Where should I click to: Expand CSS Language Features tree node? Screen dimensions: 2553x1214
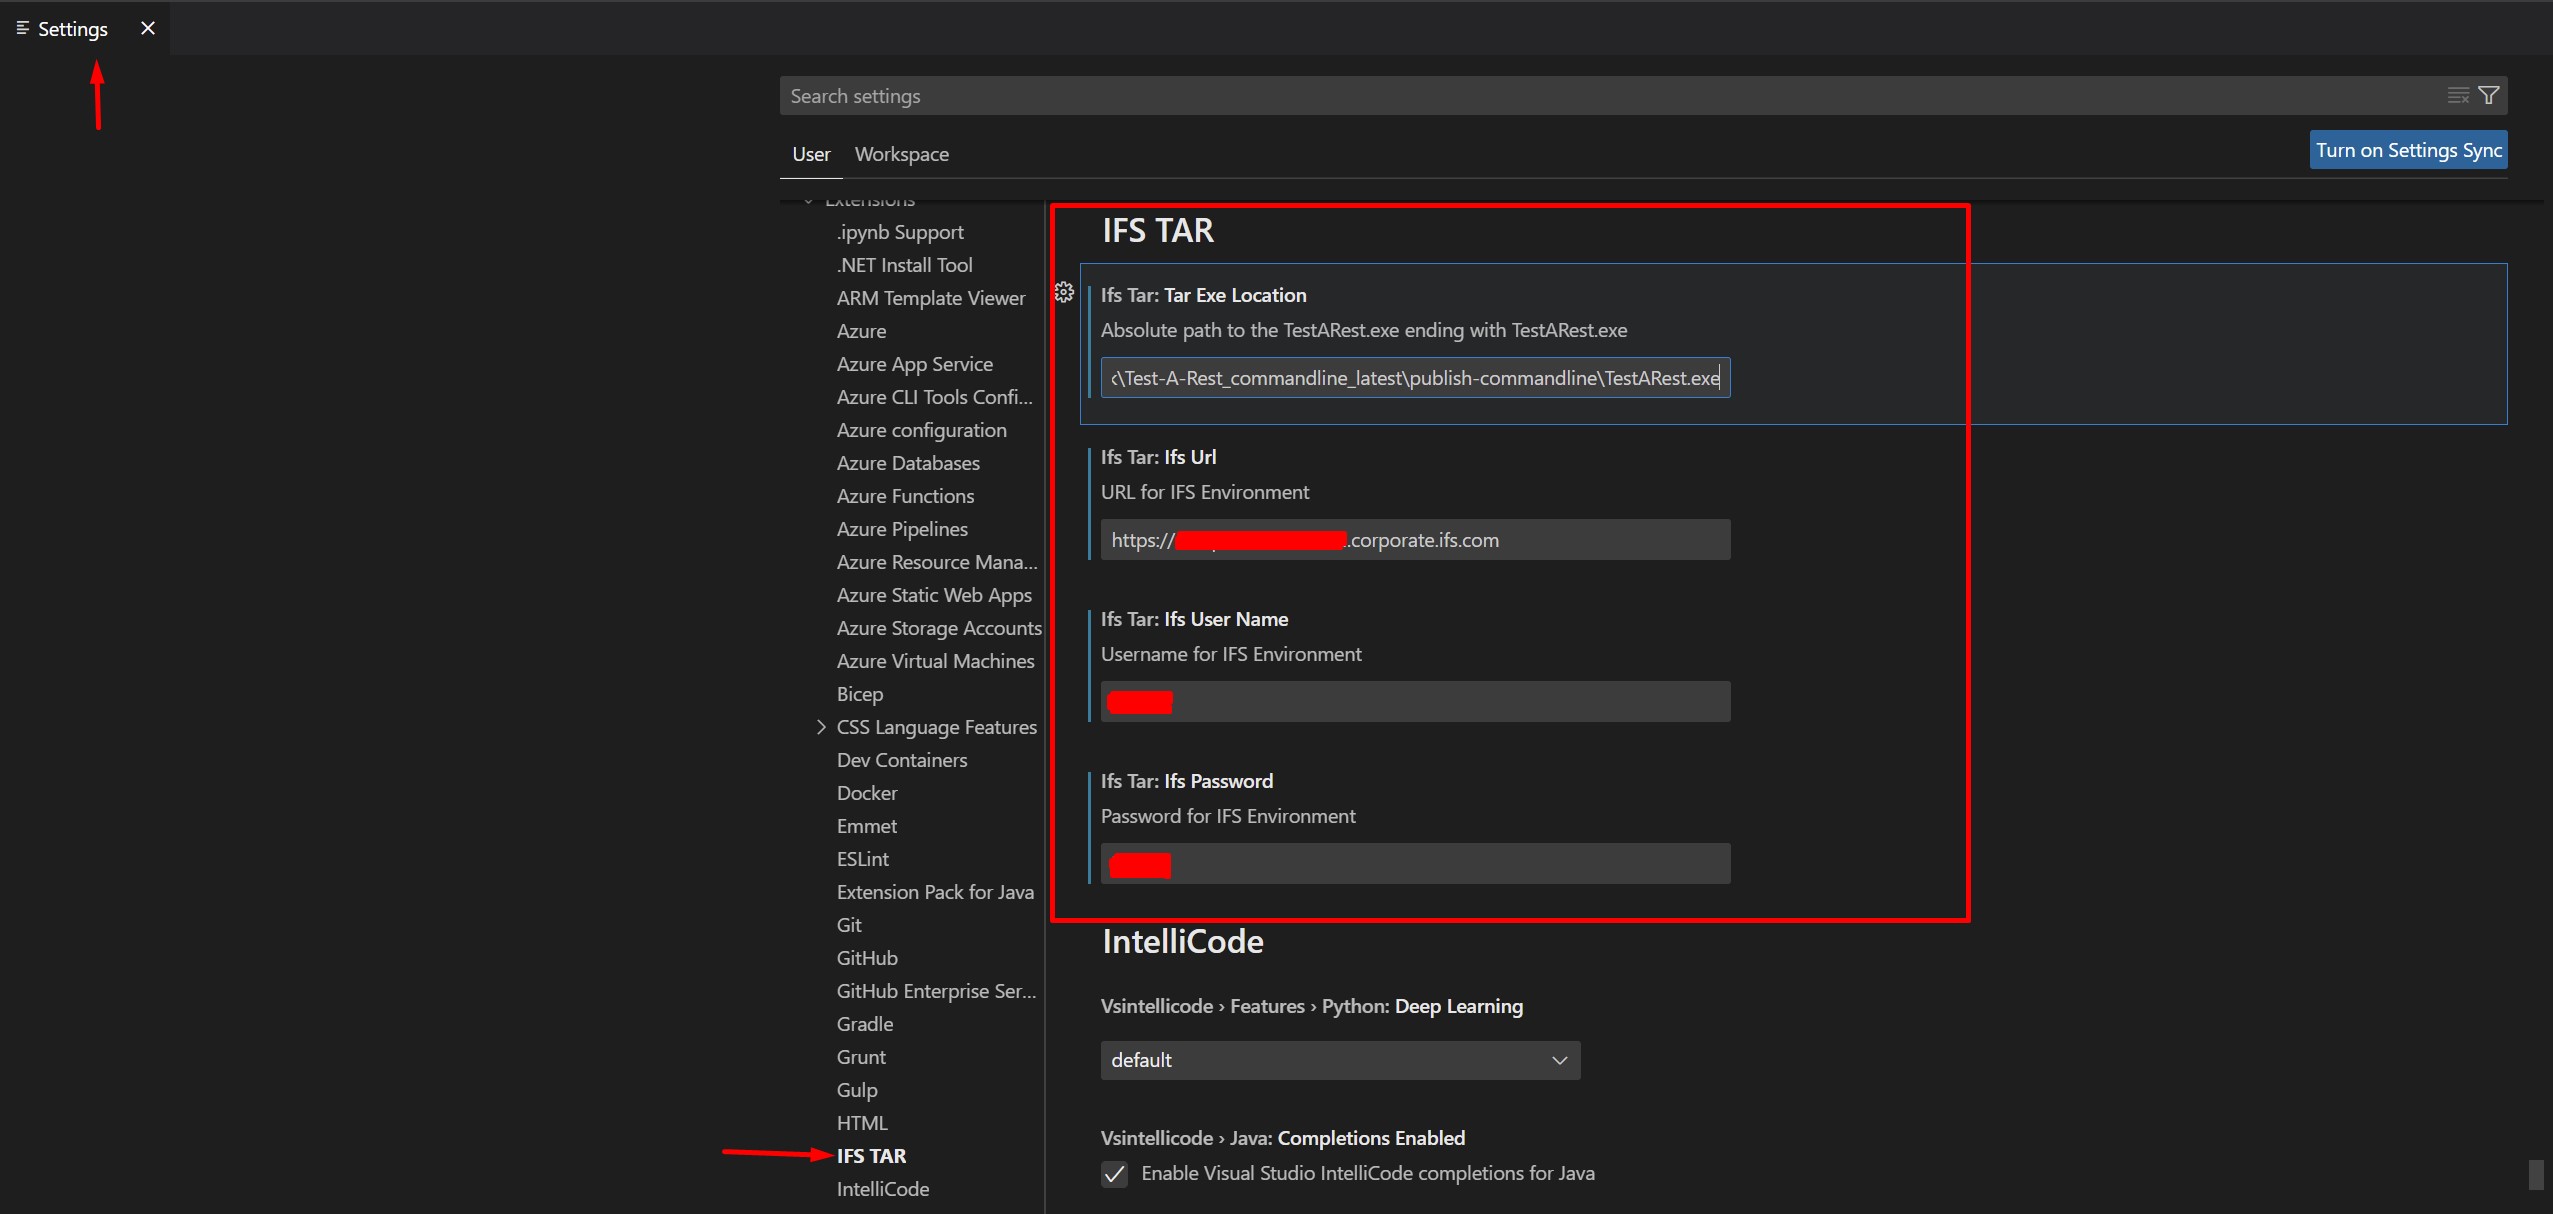tap(821, 727)
